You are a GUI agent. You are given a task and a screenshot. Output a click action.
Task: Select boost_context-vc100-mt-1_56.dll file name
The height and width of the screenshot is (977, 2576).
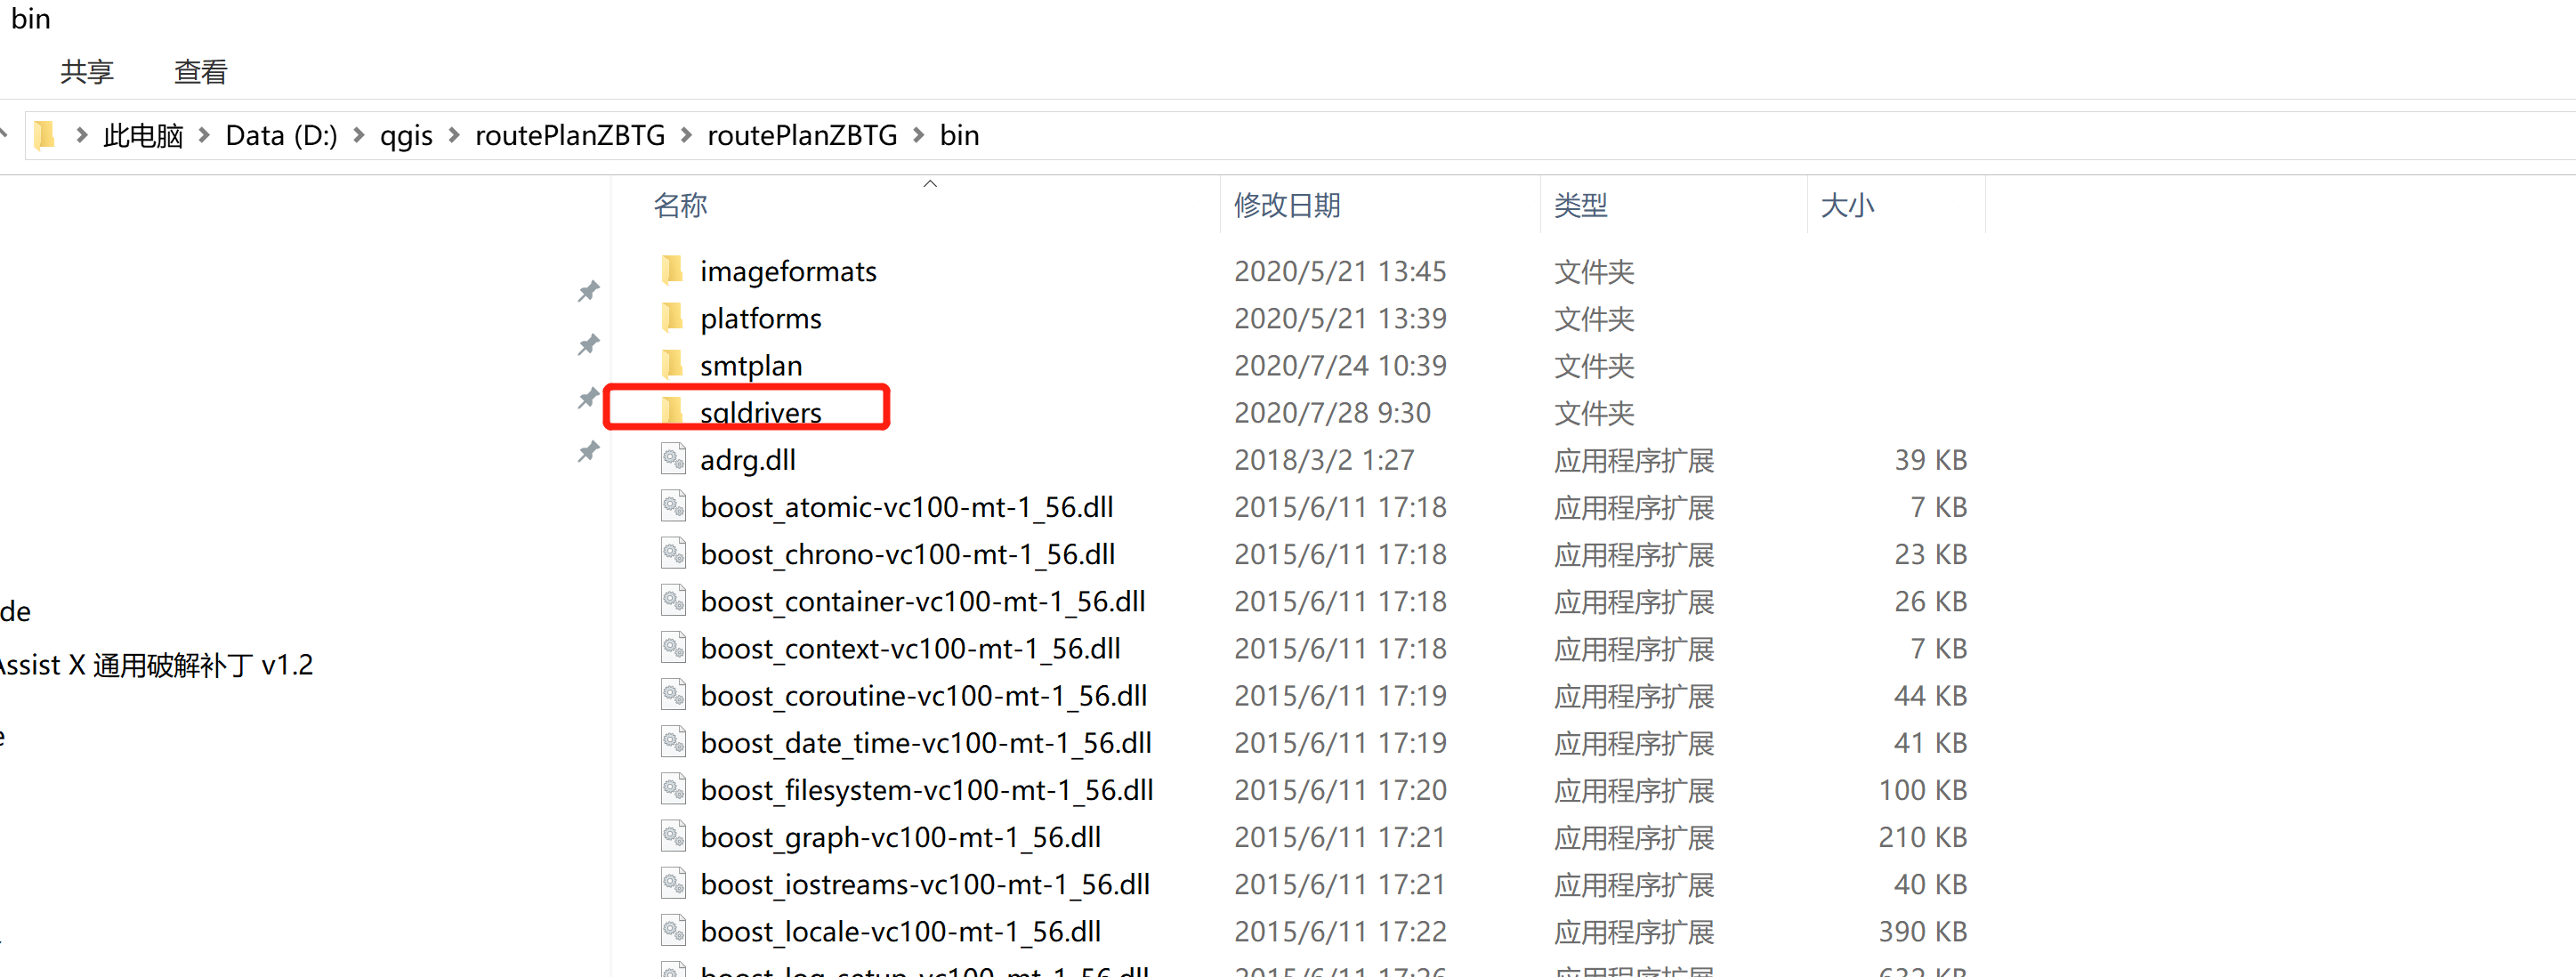[x=910, y=648]
